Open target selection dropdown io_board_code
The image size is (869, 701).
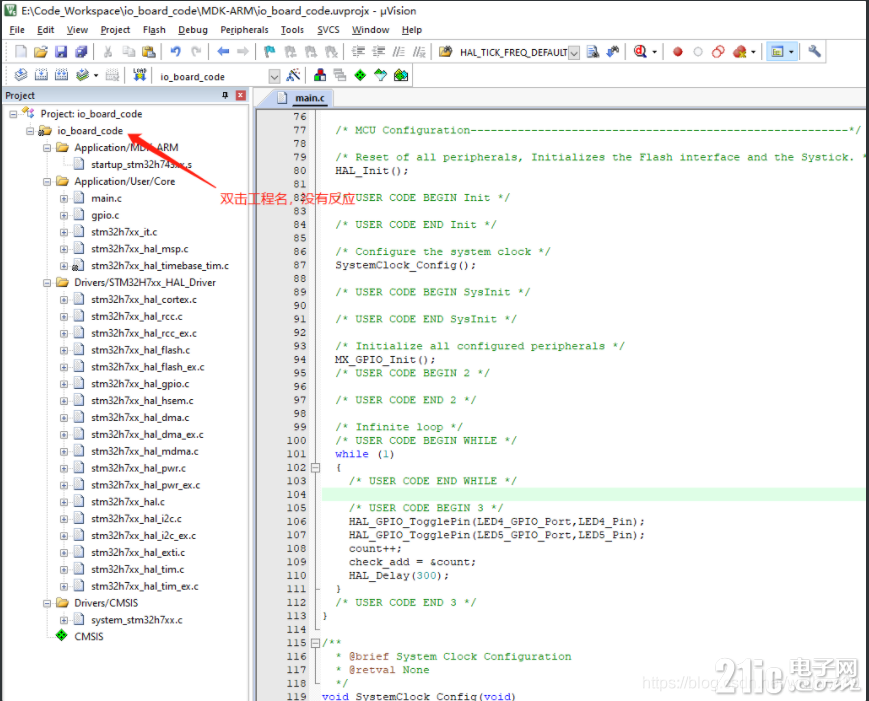coord(274,76)
